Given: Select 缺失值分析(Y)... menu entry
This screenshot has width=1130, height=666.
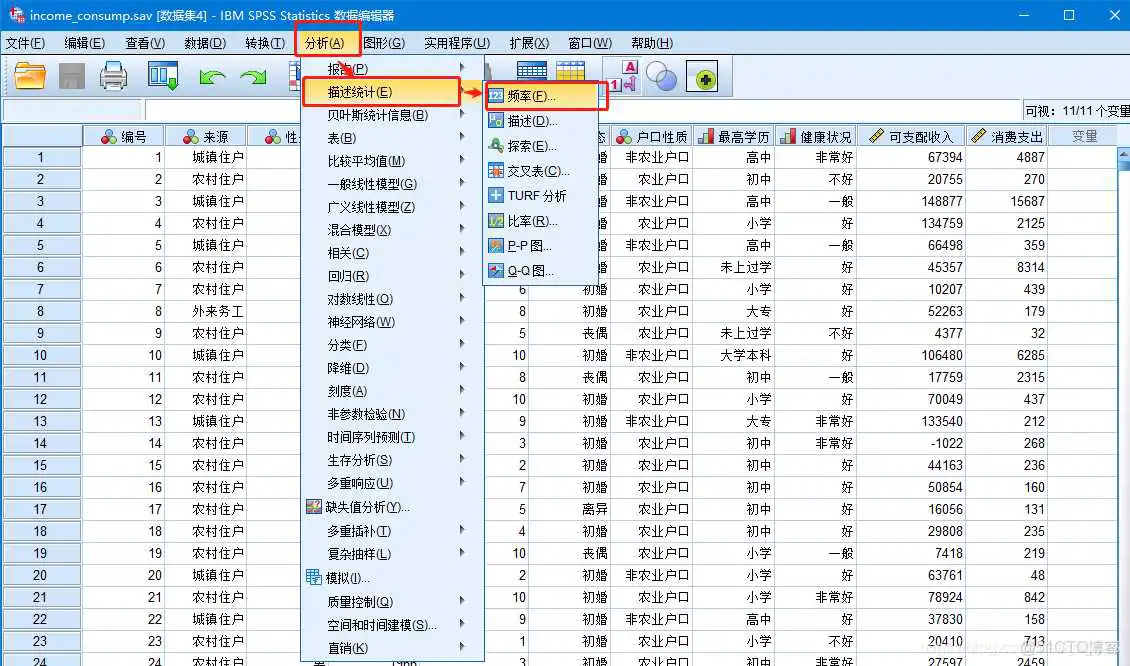Looking at the screenshot, I should point(391,507).
